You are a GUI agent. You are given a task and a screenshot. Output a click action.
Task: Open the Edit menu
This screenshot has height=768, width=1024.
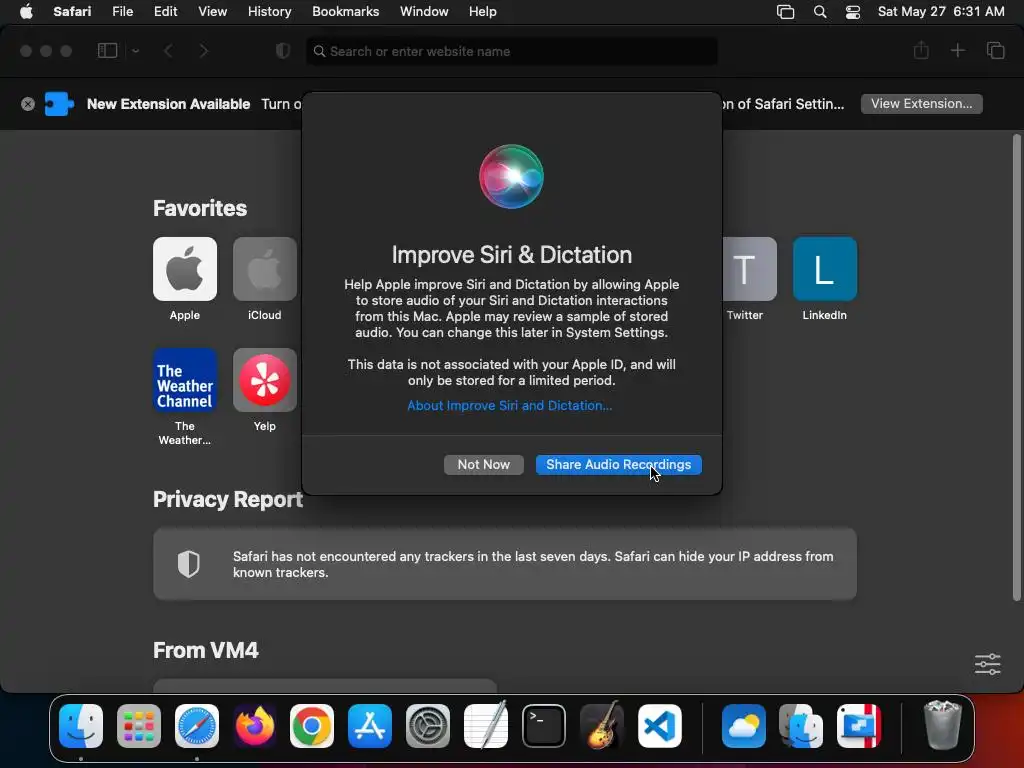[165, 12]
